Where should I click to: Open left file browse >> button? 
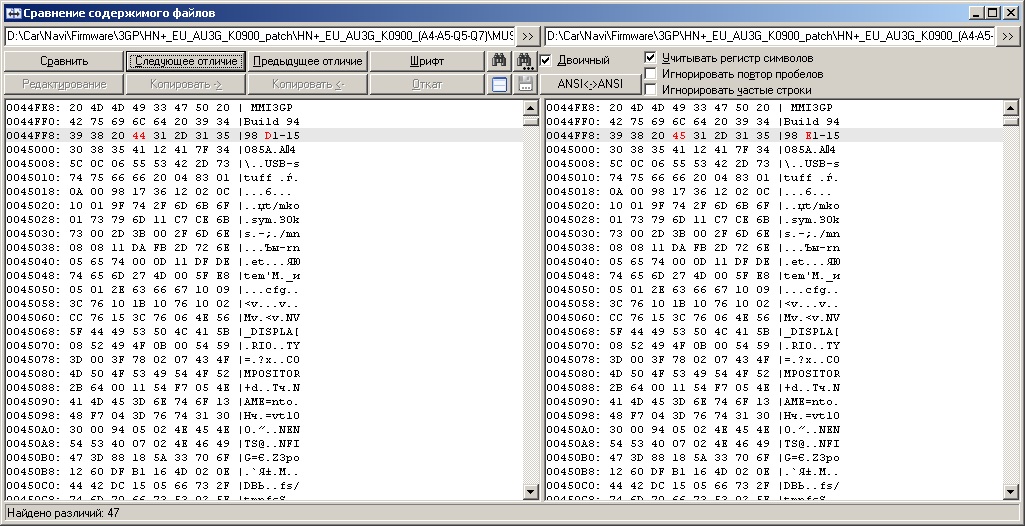527,36
